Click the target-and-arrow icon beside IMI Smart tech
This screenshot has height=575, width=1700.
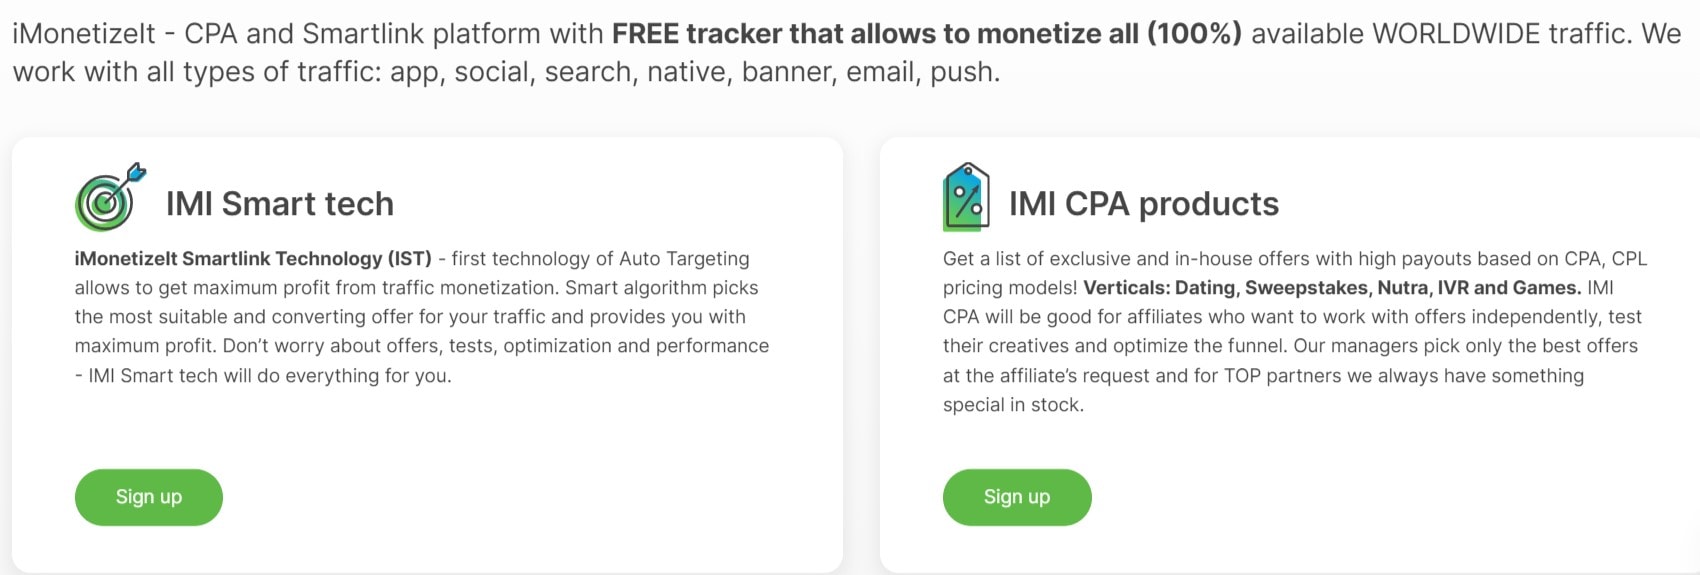[x=109, y=197]
